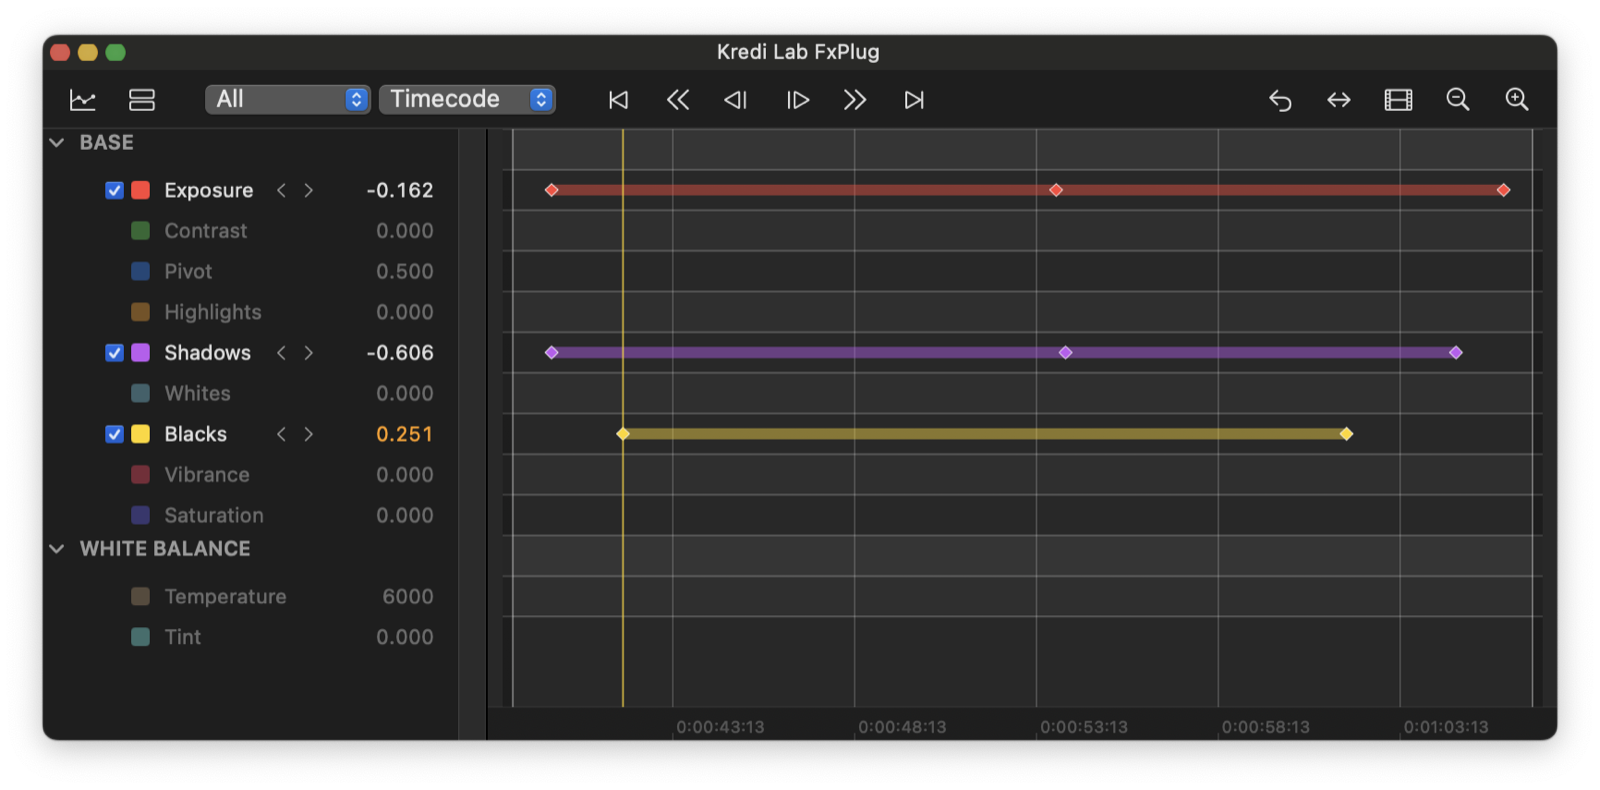Screen dimensions: 1600x790
Task: Jump to the last keyframe
Action: point(914,100)
